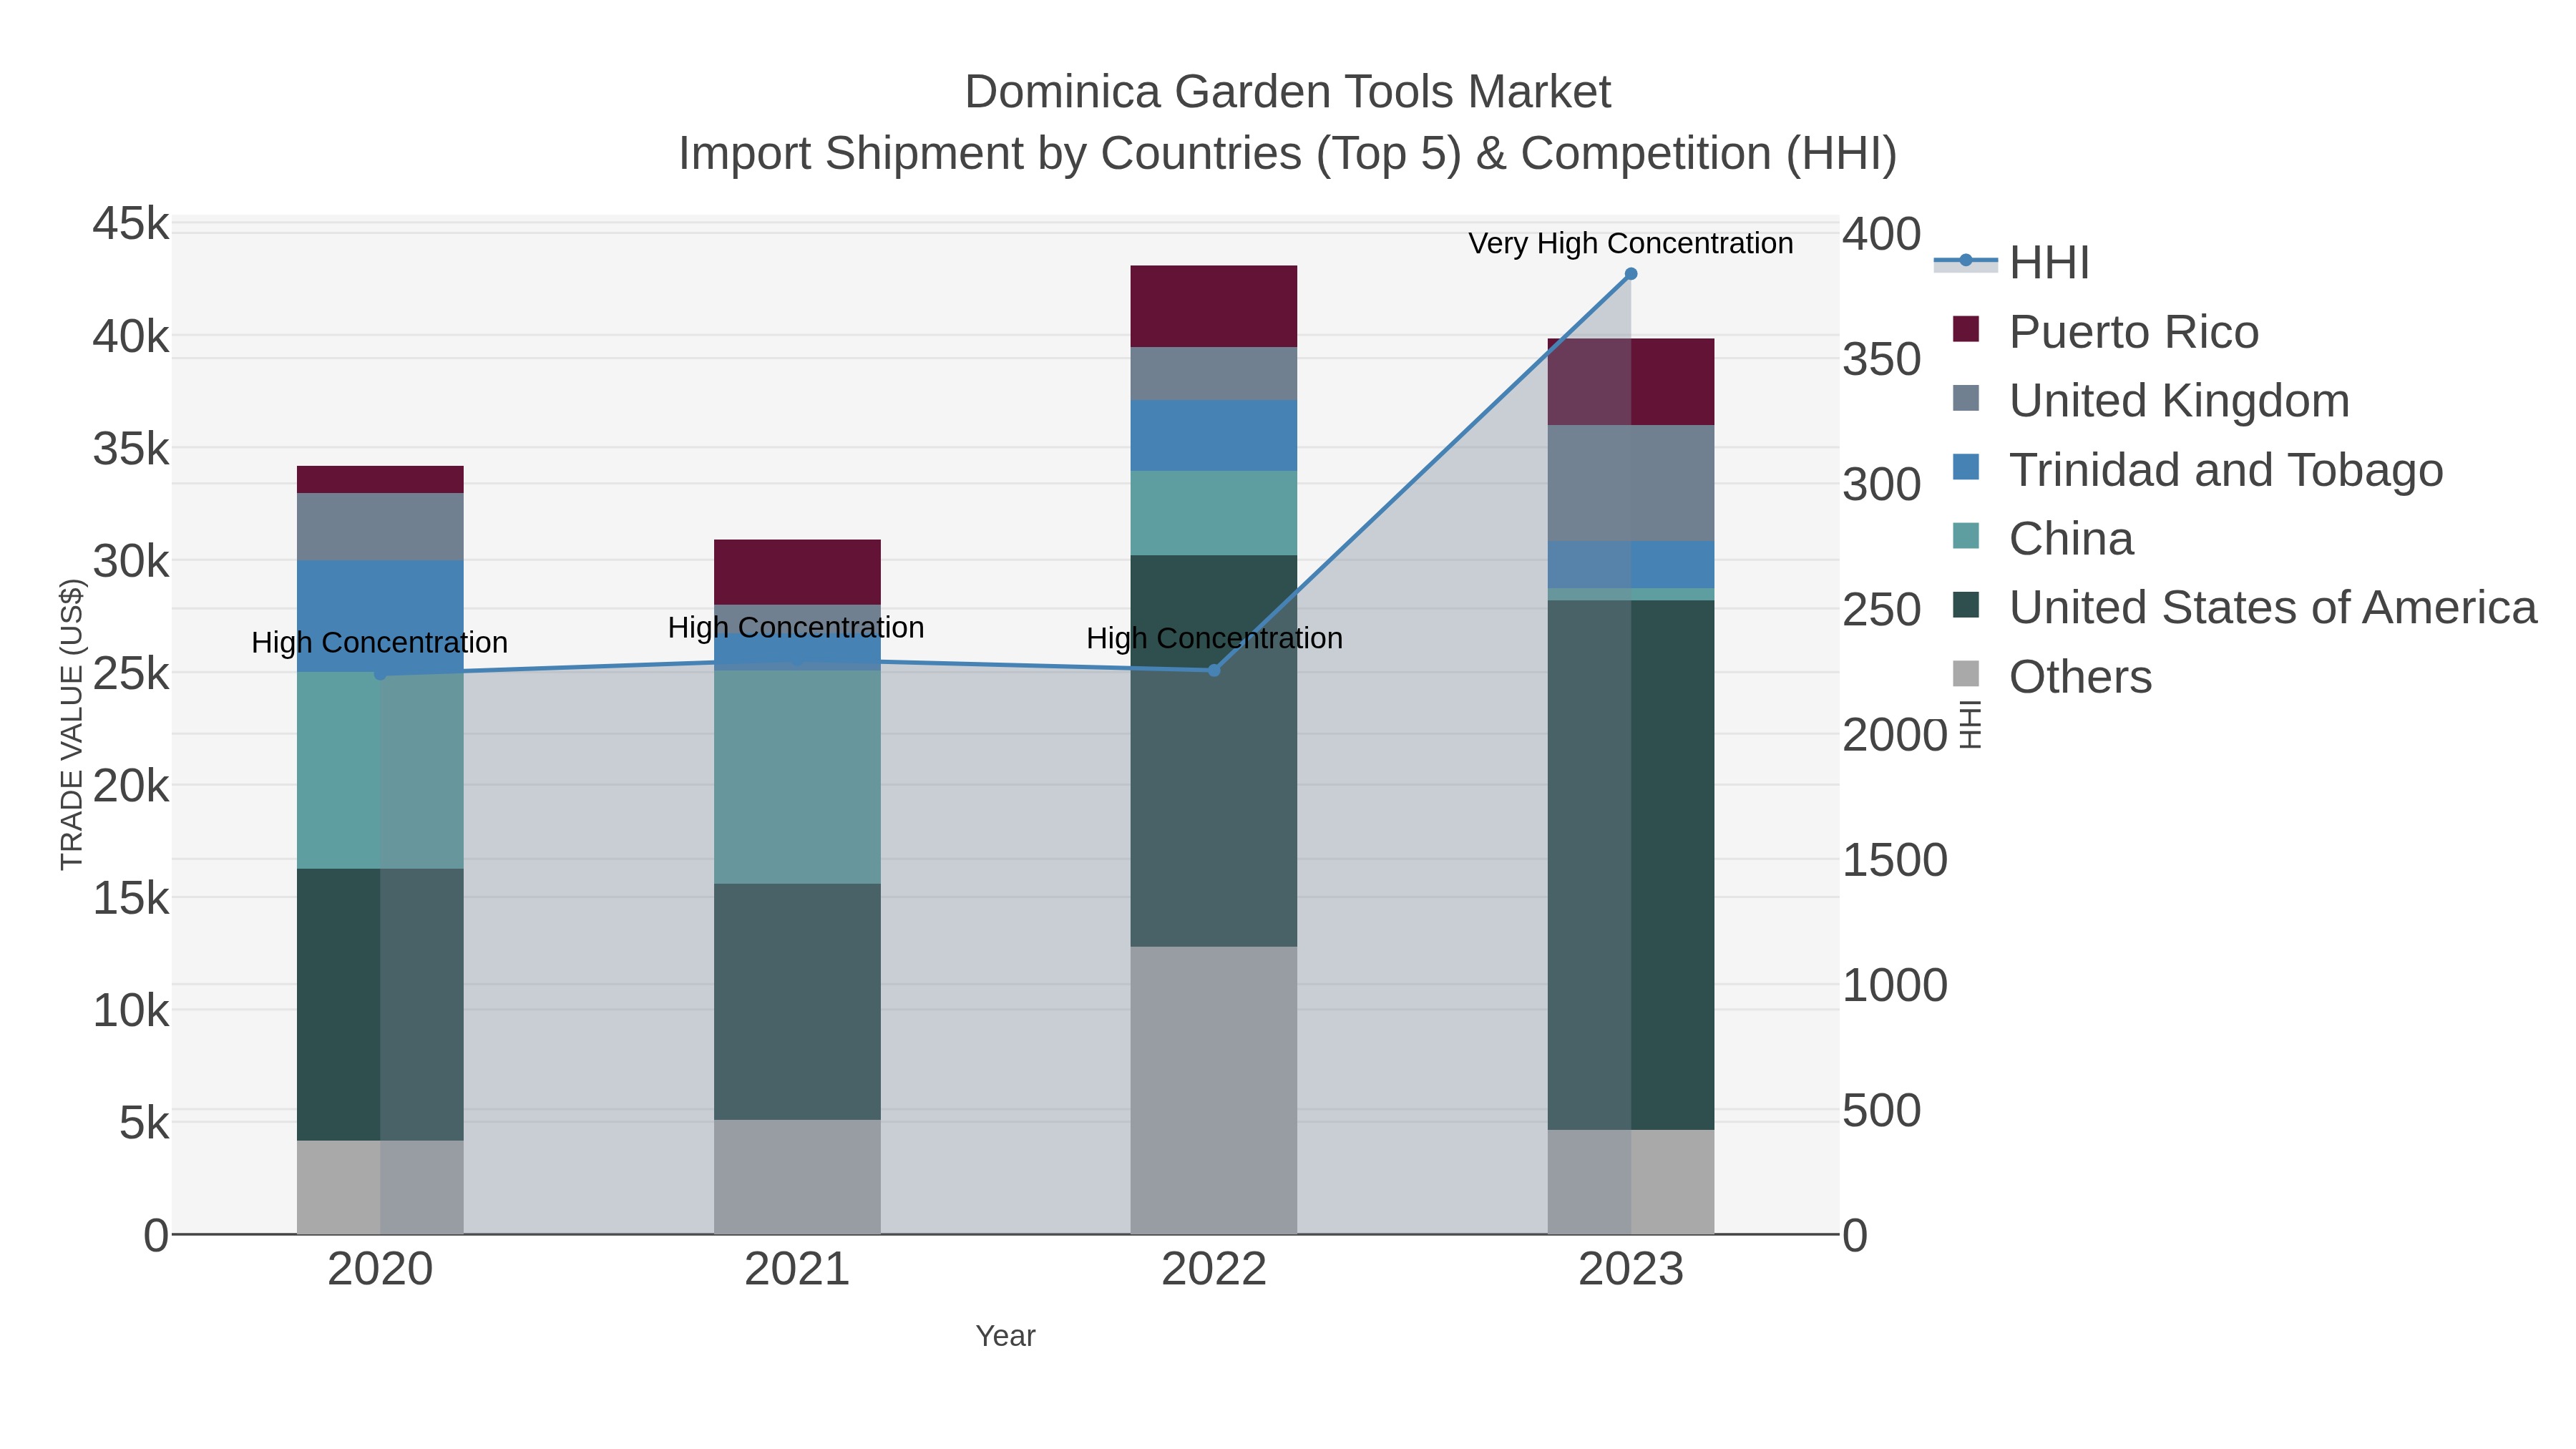The height and width of the screenshot is (1449, 2576).
Task: Click the 2020 x-axis label
Action: (x=380, y=1270)
